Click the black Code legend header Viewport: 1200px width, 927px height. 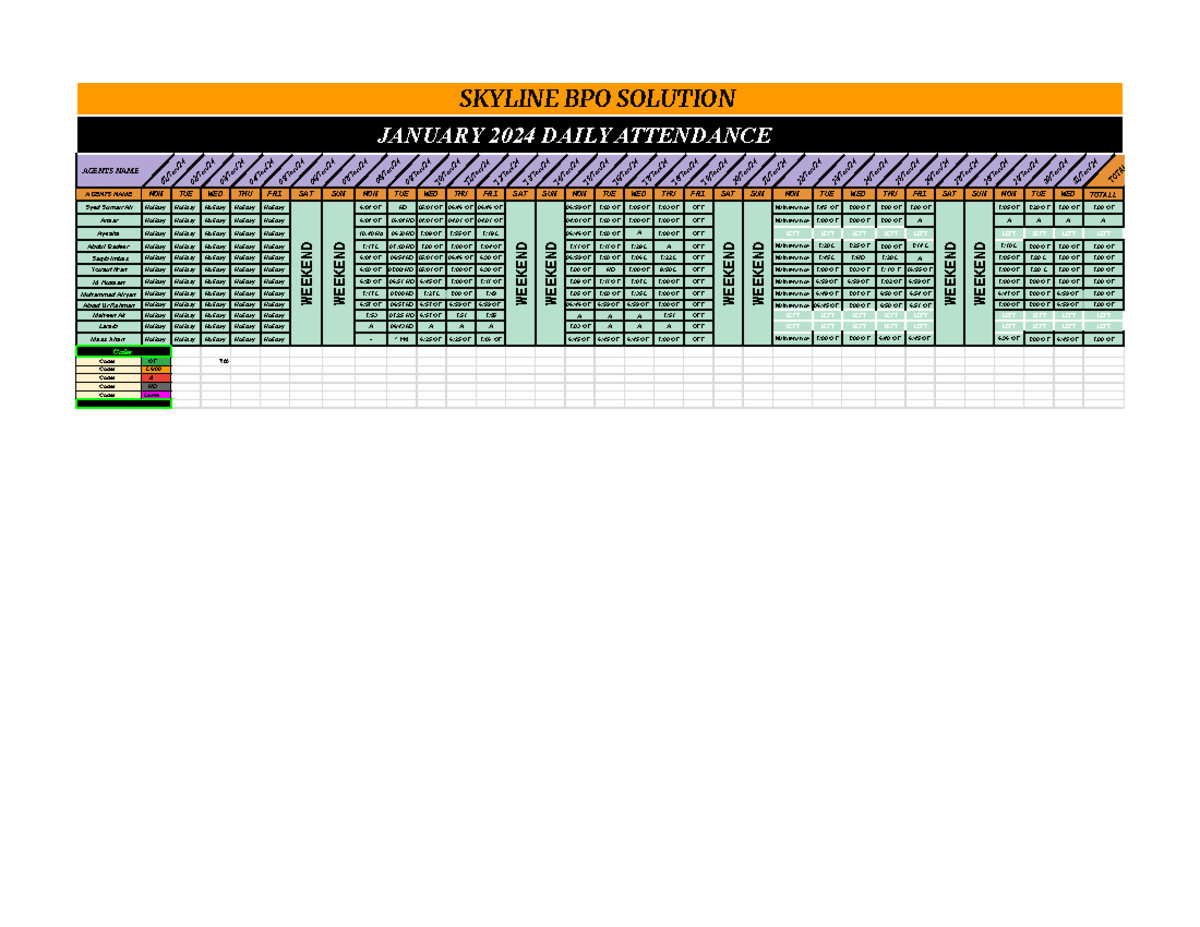coord(122,351)
